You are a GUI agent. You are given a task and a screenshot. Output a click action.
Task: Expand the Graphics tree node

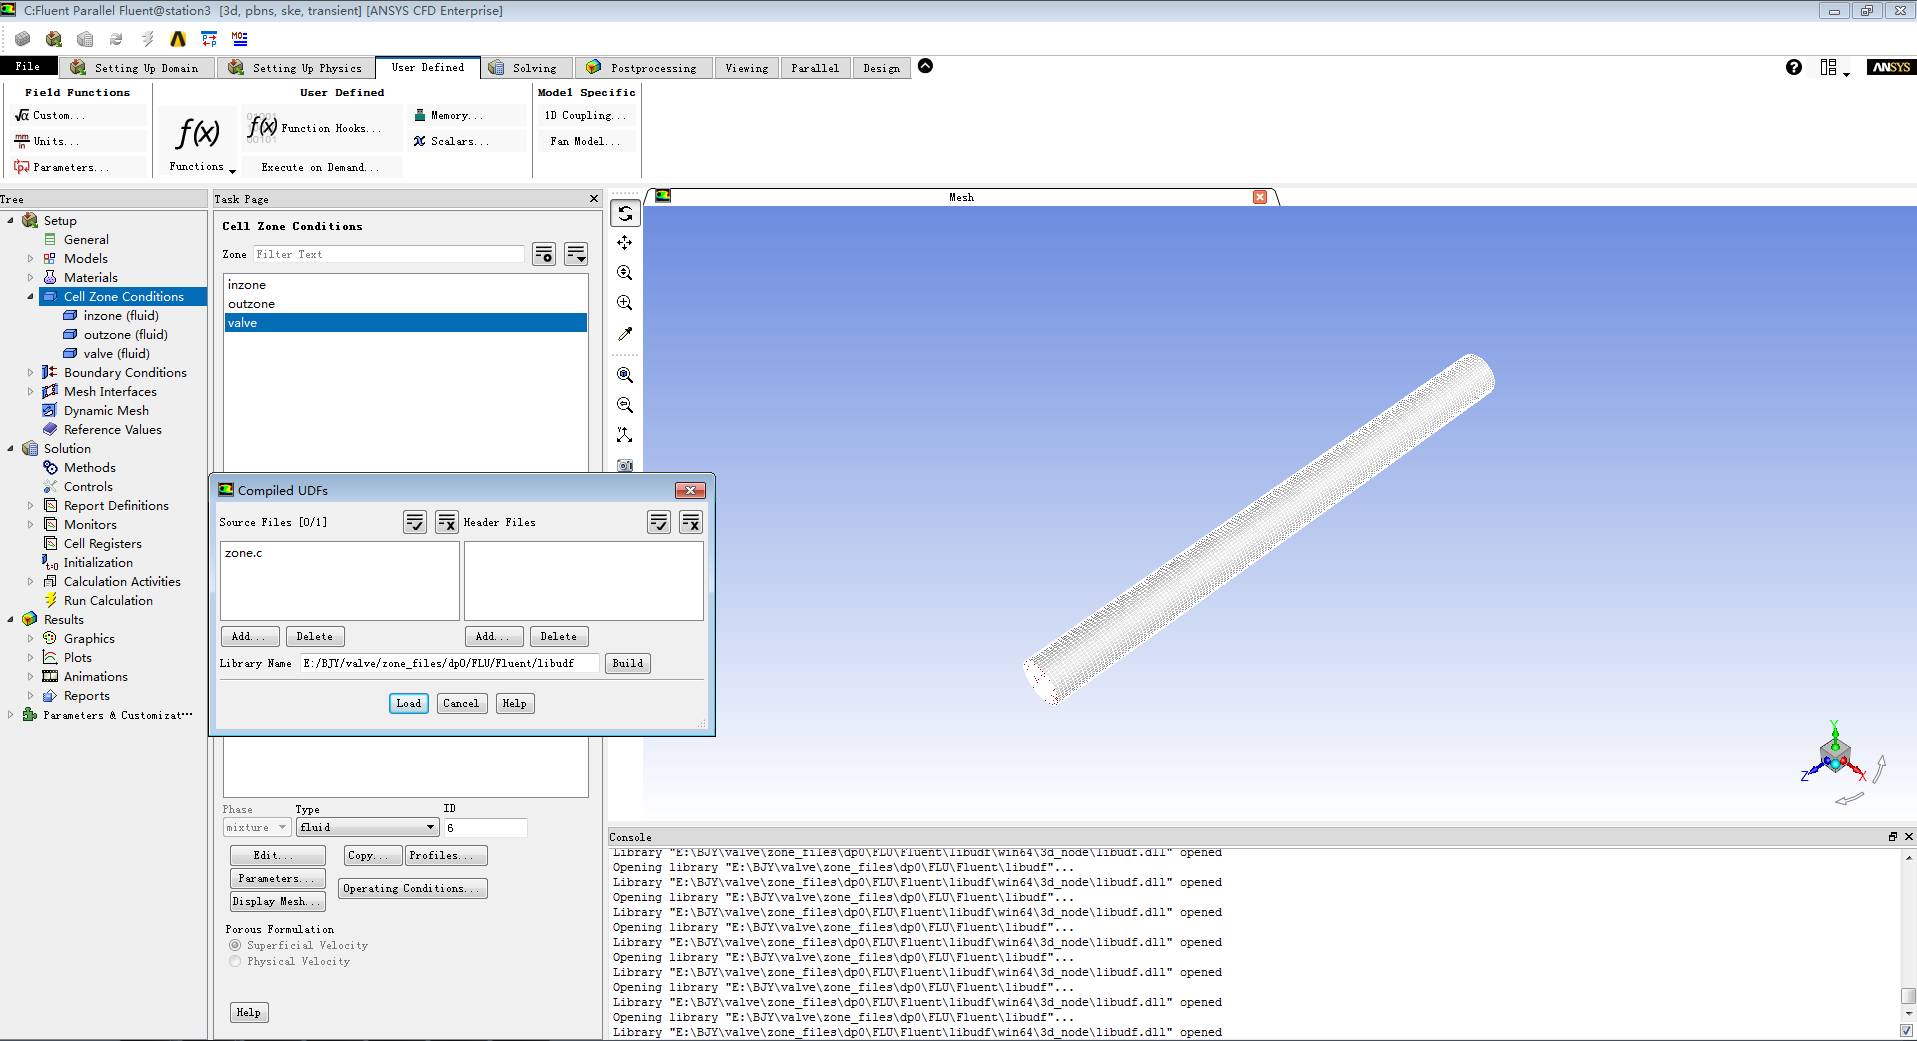[30, 639]
